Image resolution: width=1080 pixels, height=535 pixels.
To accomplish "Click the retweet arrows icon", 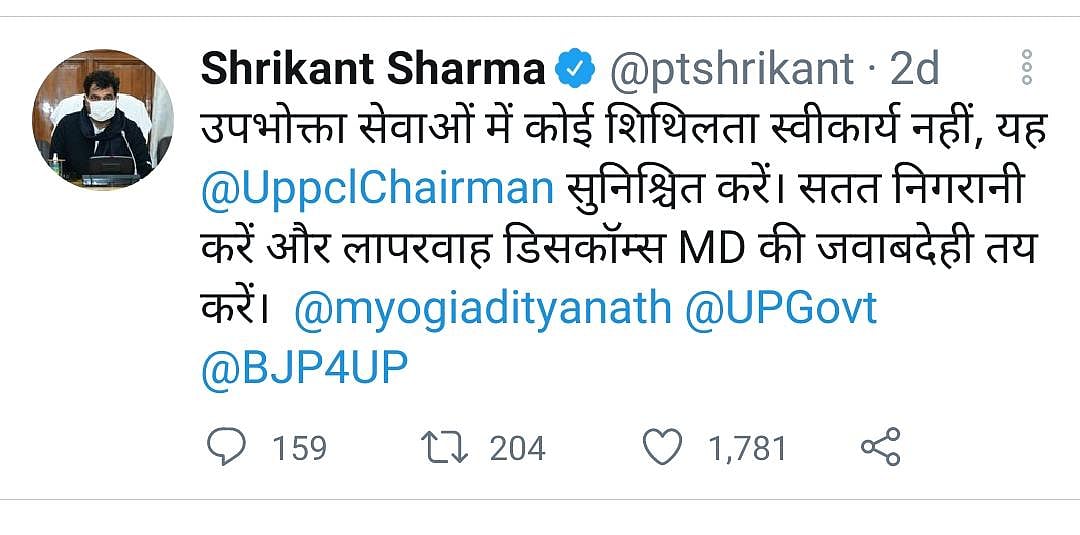I will [444, 447].
